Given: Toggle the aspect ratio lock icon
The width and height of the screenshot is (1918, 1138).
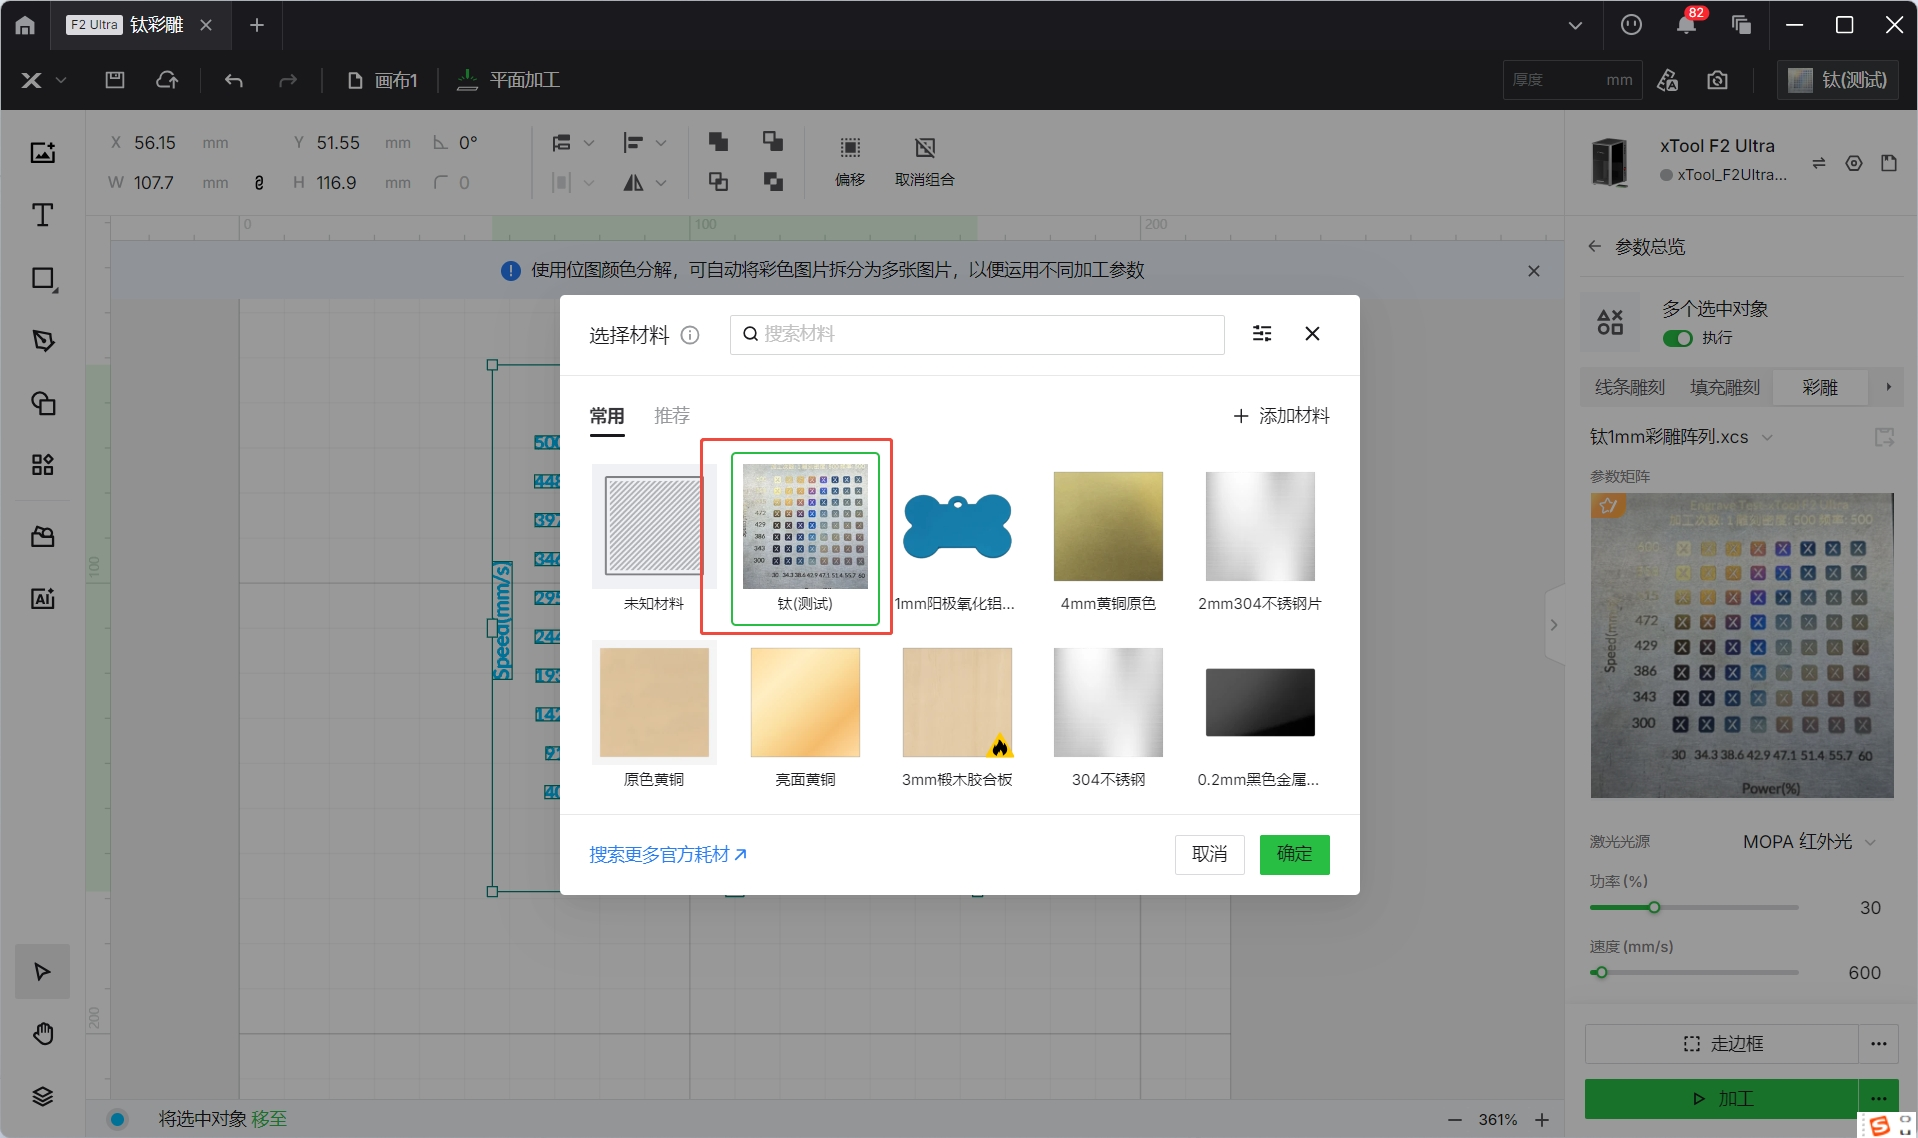Looking at the screenshot, I should coord(259,183).
